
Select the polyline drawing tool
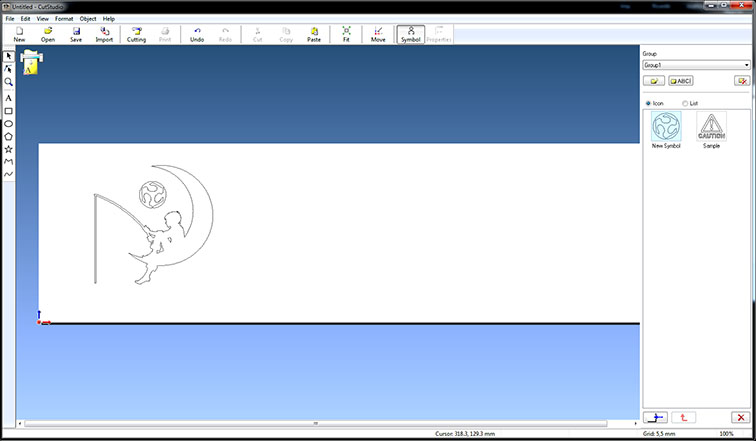coord(8,161)
